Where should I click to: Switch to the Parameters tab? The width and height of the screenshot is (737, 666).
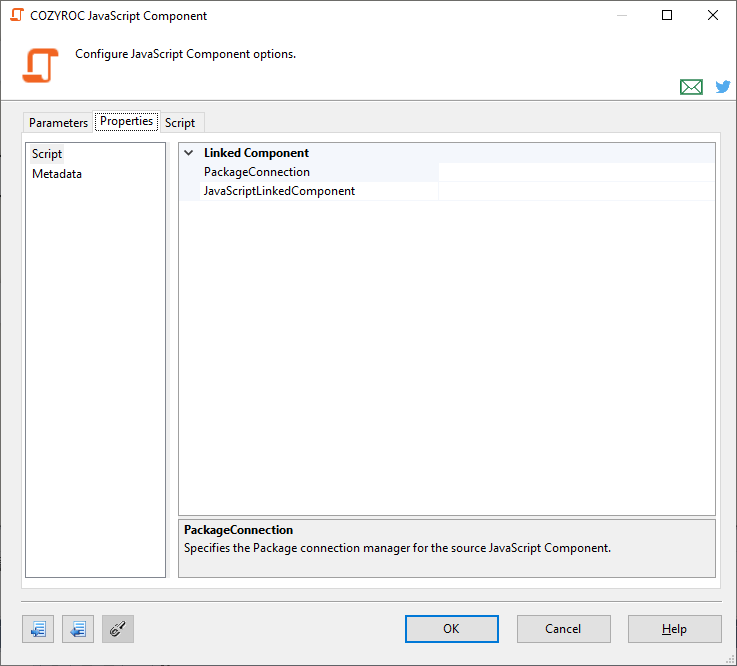pos(58,123)
